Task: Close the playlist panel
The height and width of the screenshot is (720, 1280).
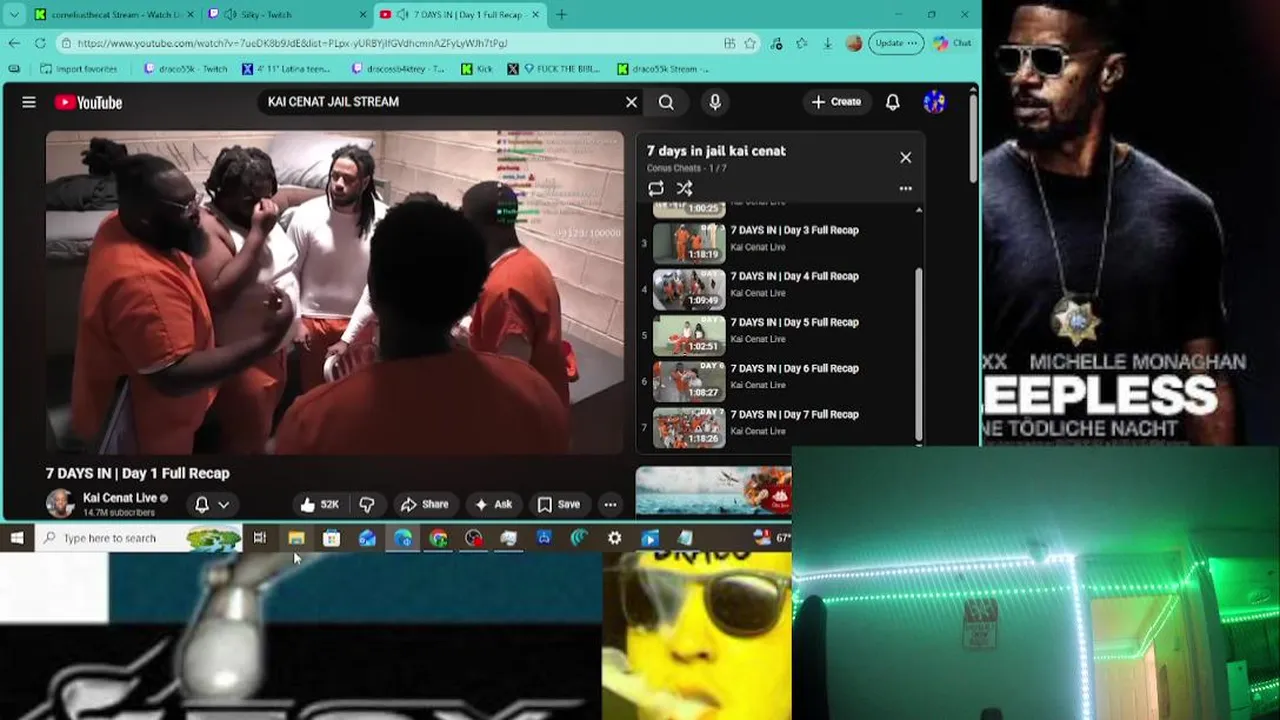Action: pyautogui.click(x=905, y=157)
